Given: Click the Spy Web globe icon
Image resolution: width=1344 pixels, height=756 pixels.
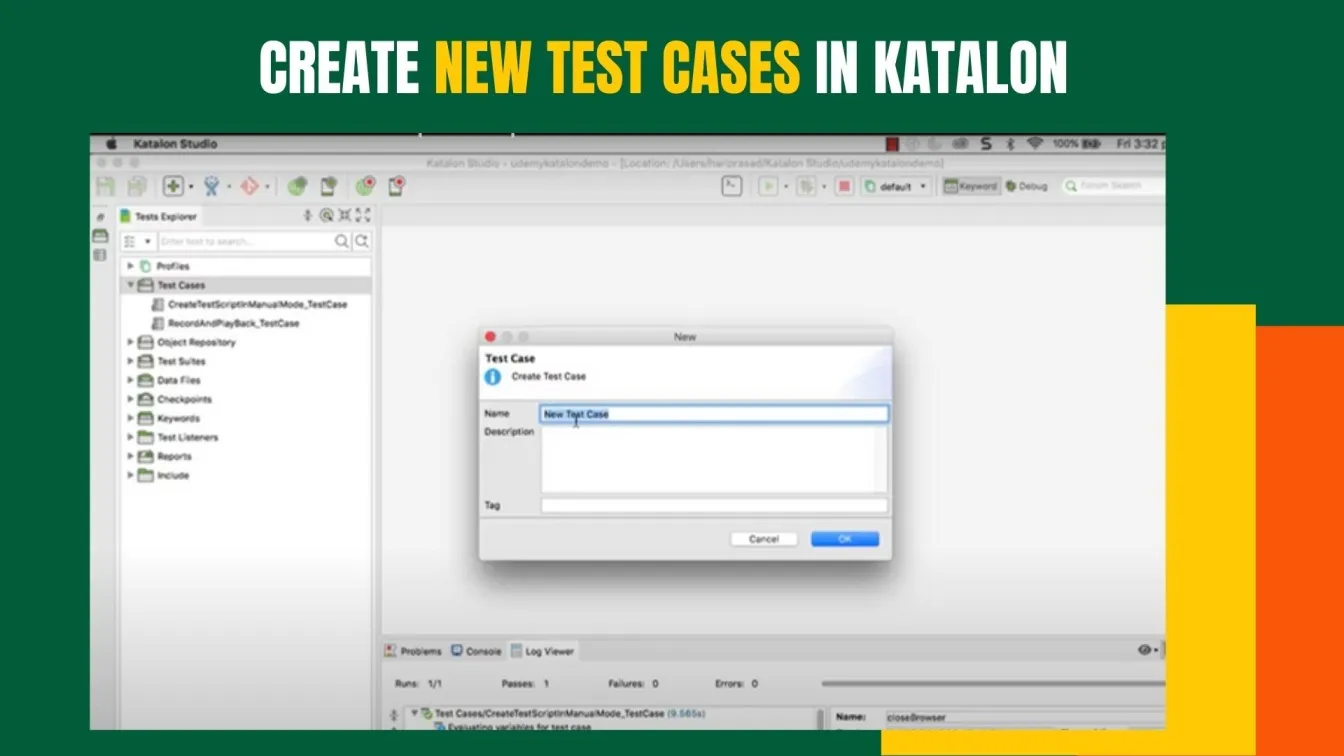Looking at the screenshot, I should [x=297, y=186].
